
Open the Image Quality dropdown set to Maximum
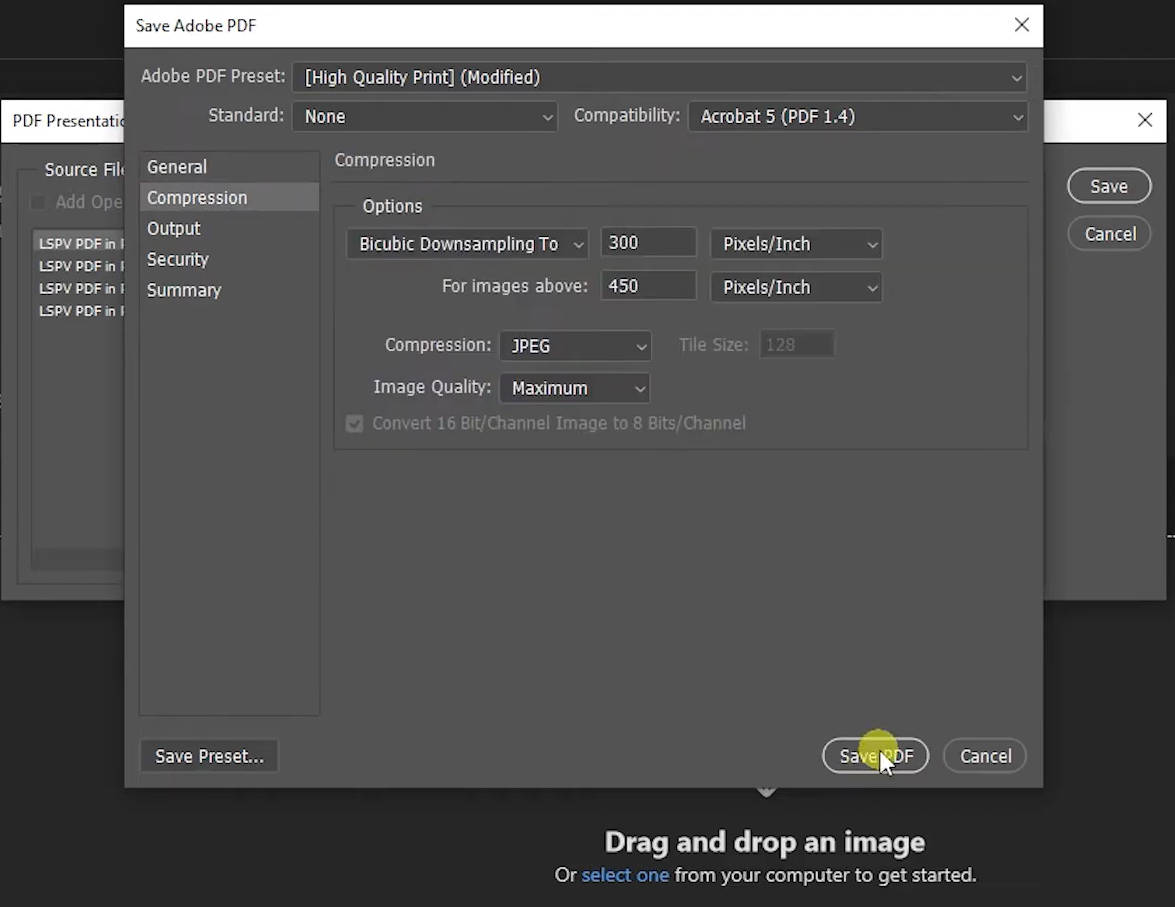pyautogui.click(x=575, y=388)
